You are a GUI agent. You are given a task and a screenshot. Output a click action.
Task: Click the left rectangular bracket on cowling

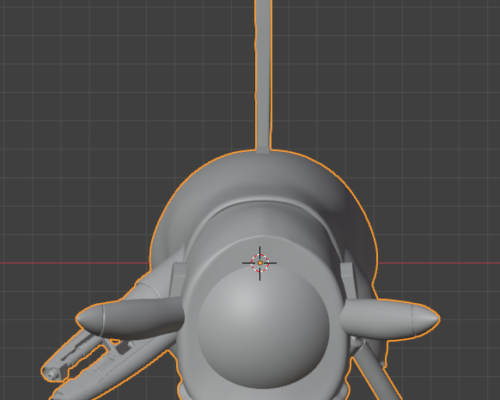(x=178, y=279)
